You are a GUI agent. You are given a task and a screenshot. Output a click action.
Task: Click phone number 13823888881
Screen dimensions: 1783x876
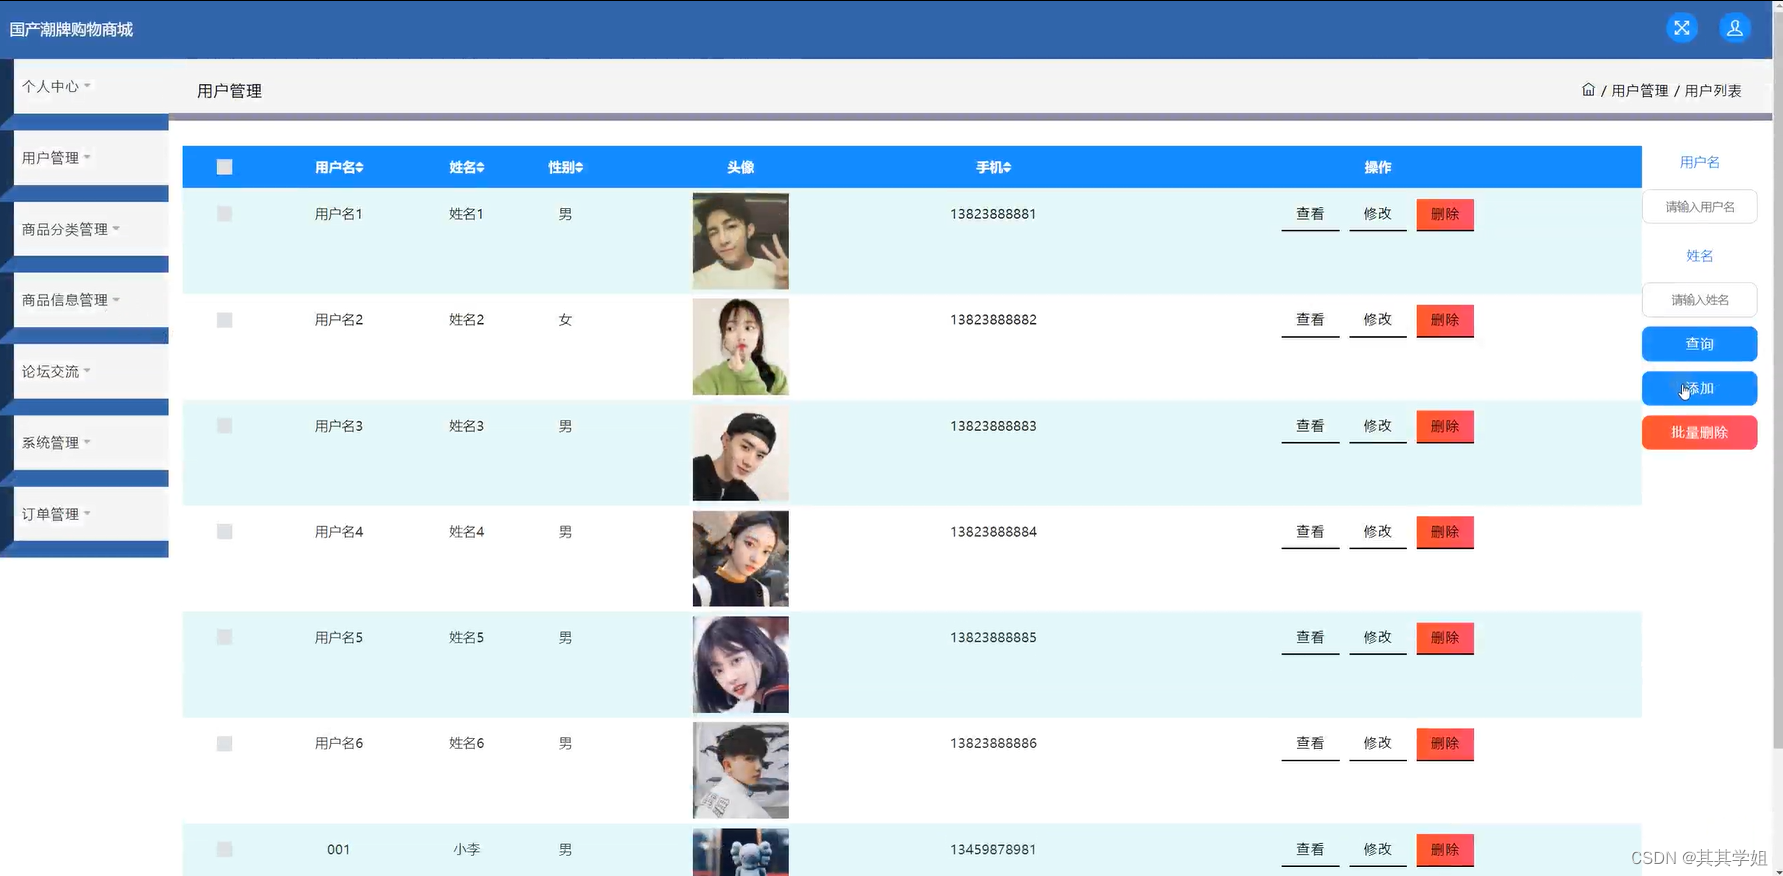coord(993,214)
